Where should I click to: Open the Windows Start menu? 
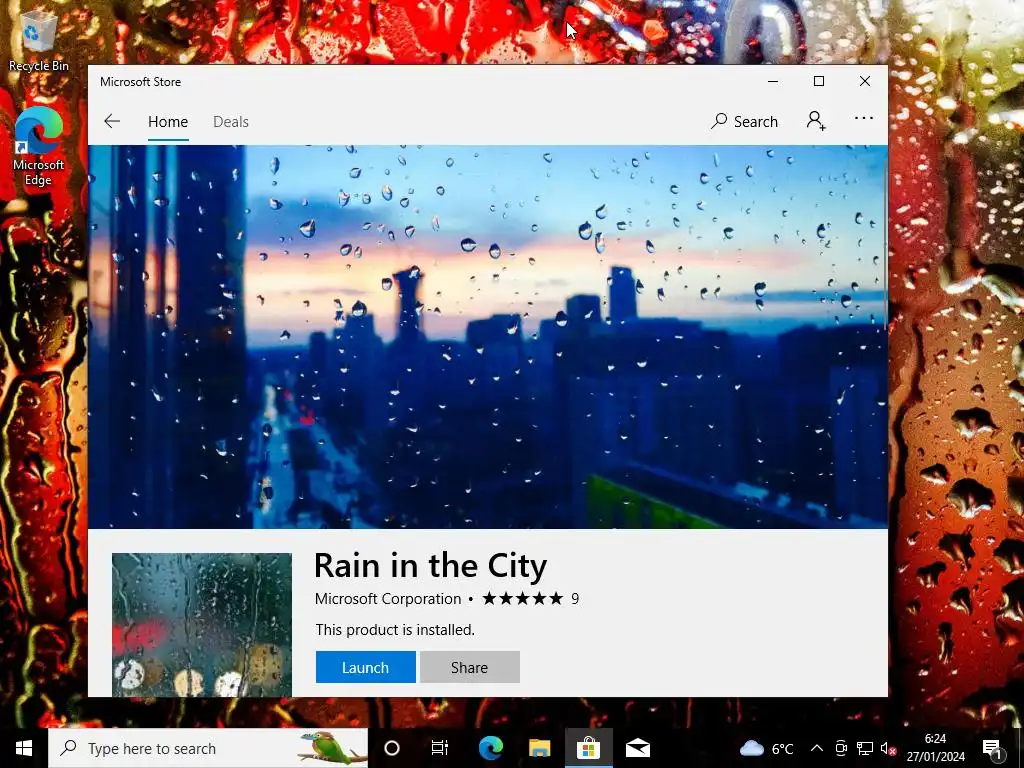click(24, 748)
